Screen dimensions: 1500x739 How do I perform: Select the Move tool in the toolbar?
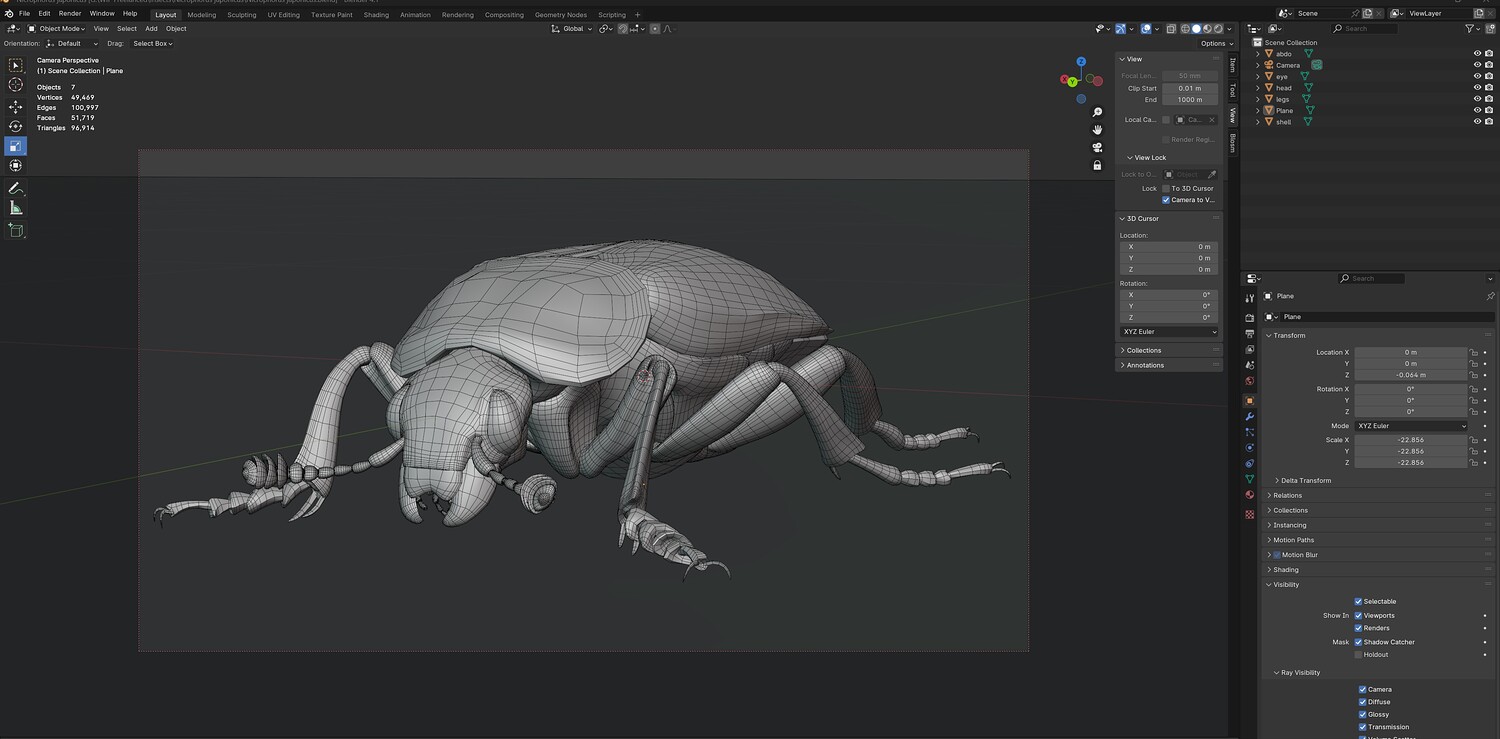tap(16, 106)
